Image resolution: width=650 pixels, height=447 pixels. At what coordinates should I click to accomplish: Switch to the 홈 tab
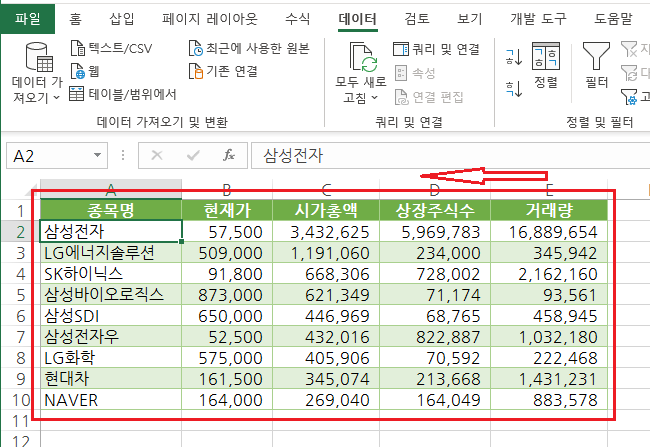75,19
